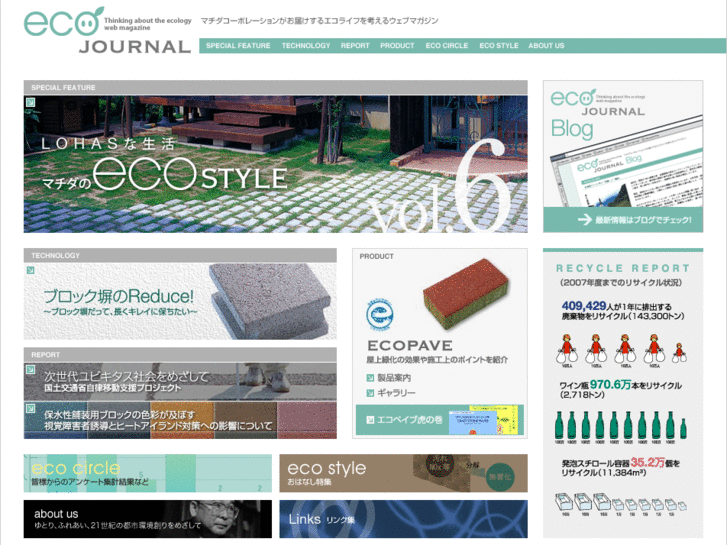Image resolution: width=727 pixels, height=545 pixels.
Task: Click the arrow on the blog check button
Action: pos(585,219)
